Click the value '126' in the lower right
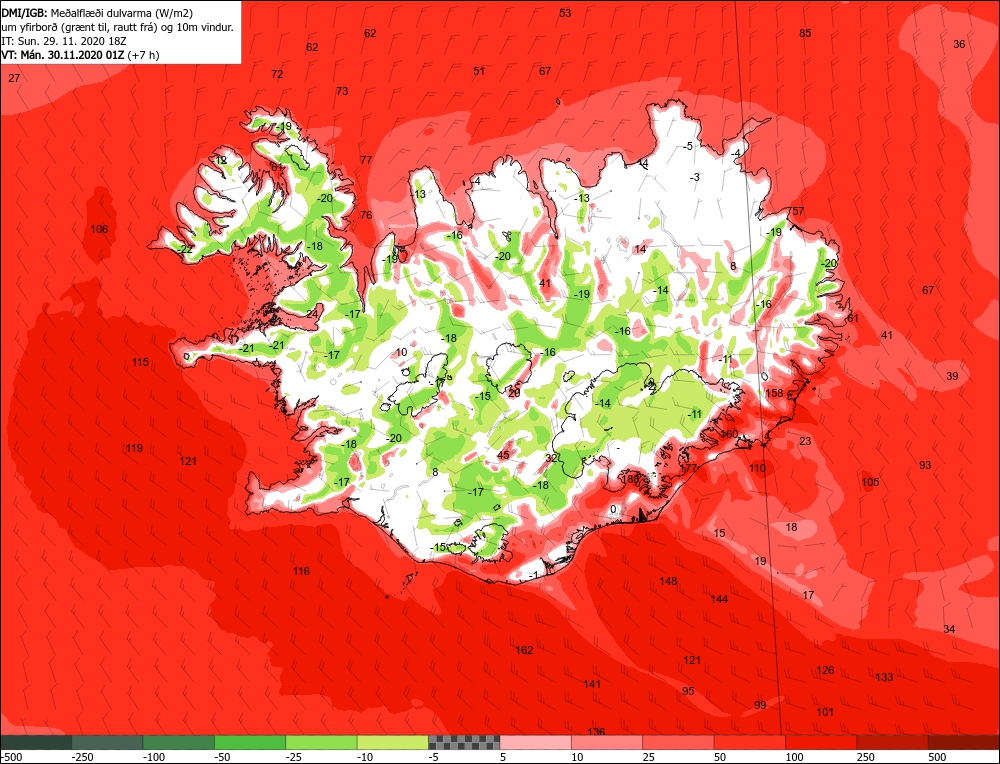Screen dimensions: 1000x764 pyautogui.click(x=825, y=670)
